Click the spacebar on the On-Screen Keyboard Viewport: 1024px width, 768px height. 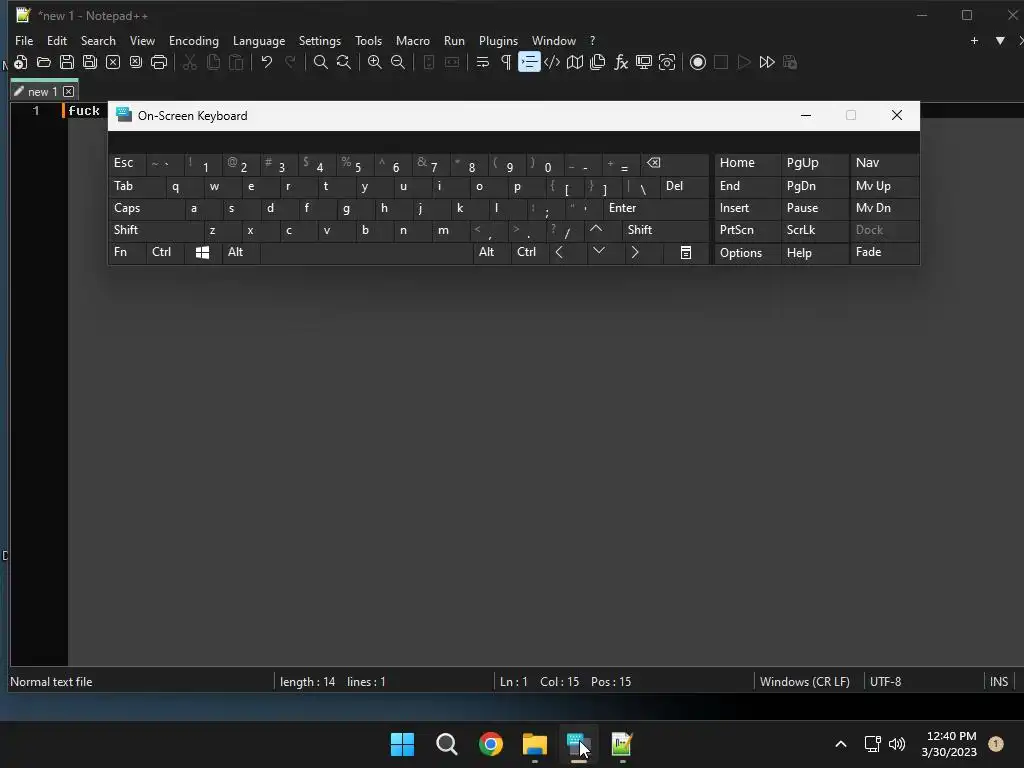[366, 252]
